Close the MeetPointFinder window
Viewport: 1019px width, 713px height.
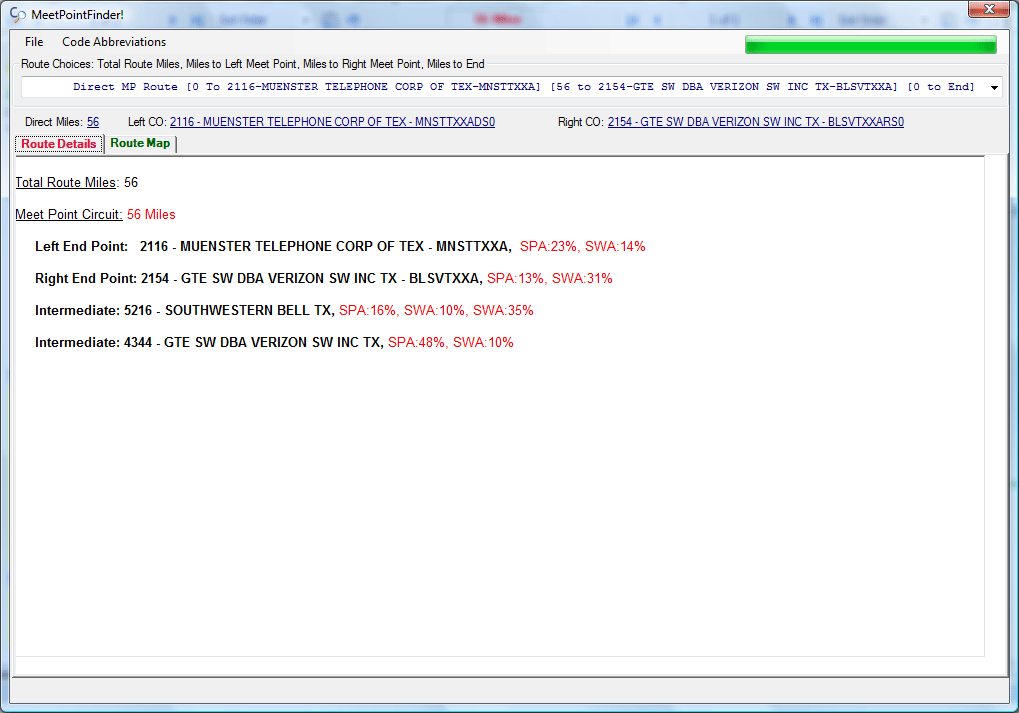[x=988, y=9]
